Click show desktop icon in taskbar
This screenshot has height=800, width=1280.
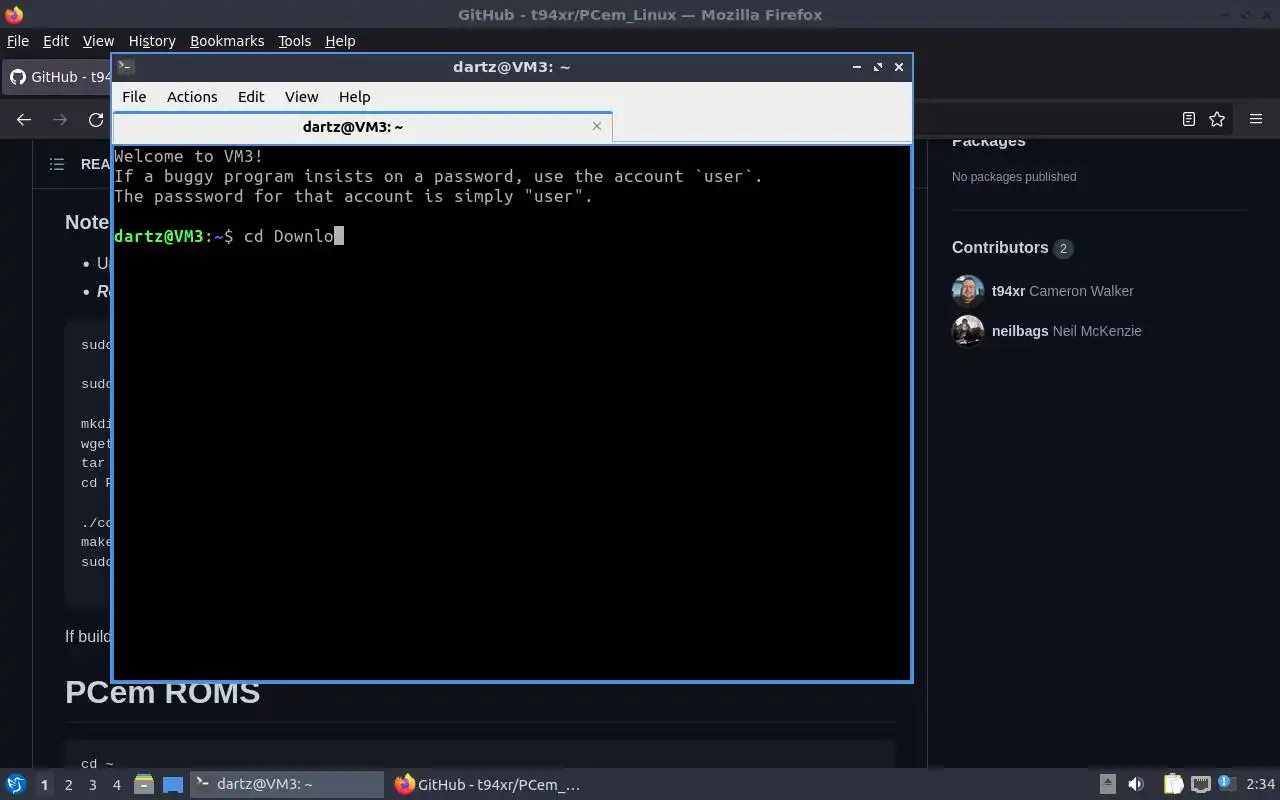[x=173, y=785]
